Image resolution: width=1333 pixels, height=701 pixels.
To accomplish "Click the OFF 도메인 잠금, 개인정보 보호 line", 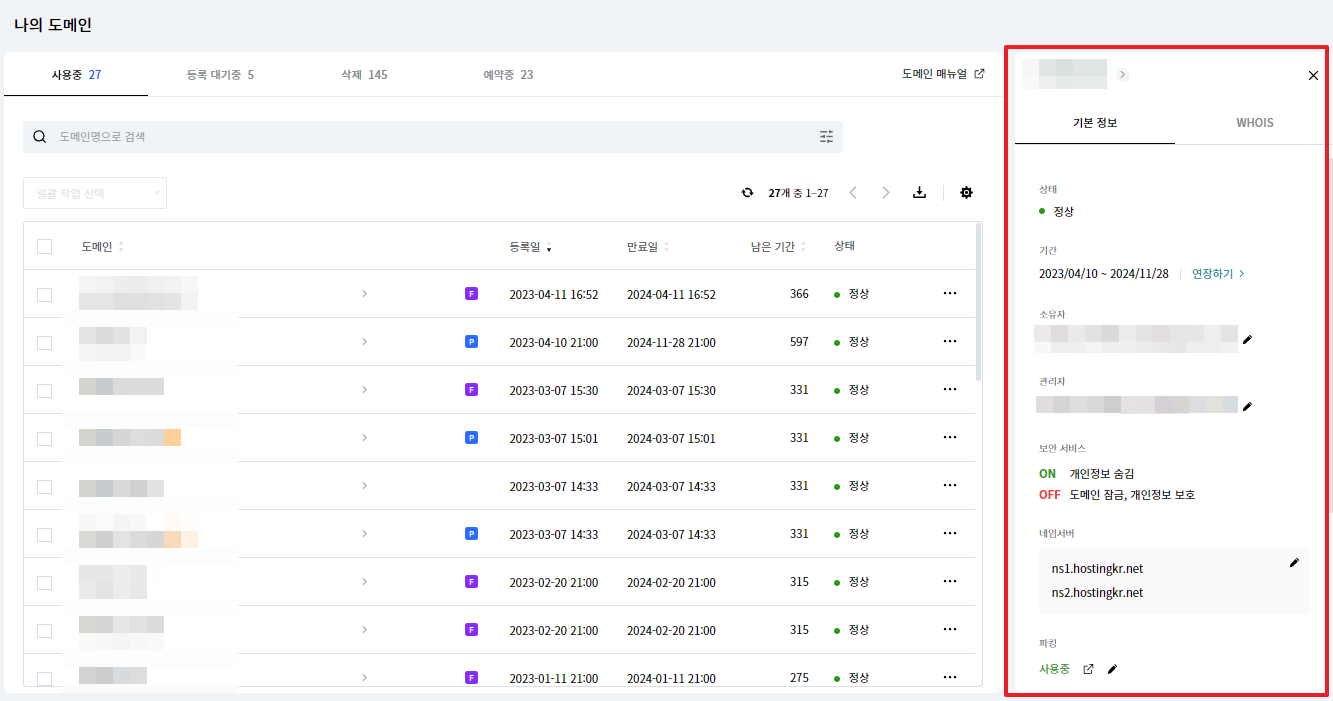I will [1117, 495].
